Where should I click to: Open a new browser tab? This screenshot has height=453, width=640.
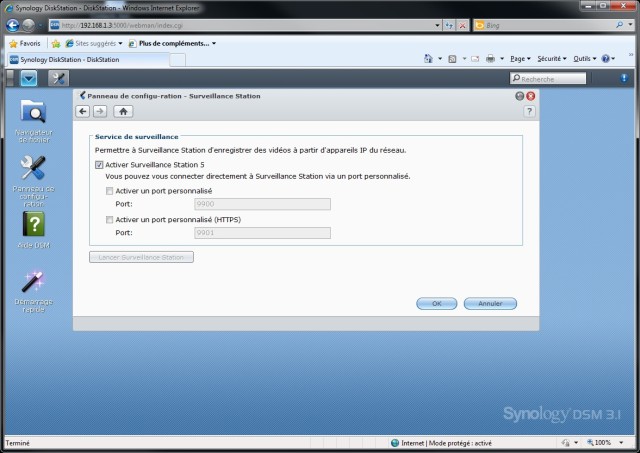point(177,60)
